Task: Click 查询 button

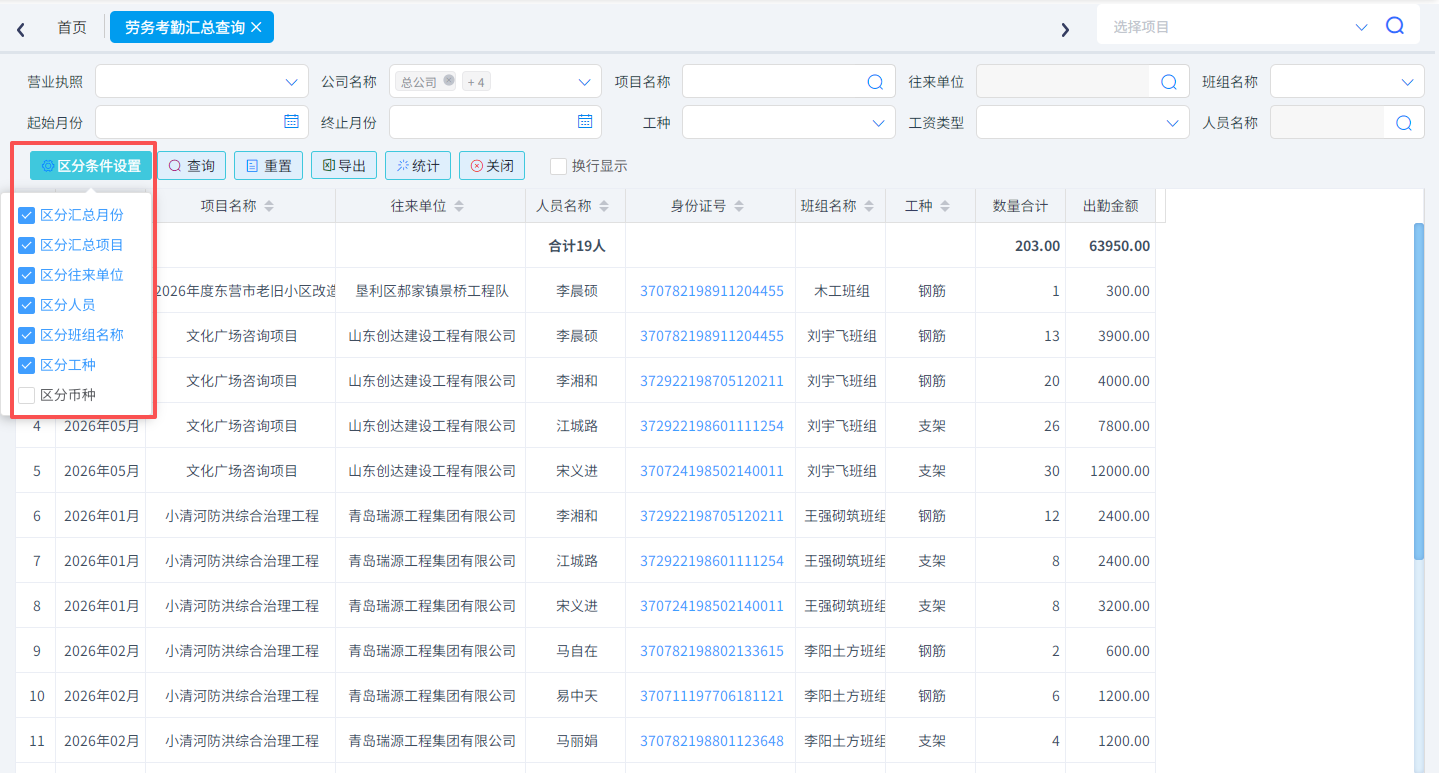Action: tap(192, 166)
